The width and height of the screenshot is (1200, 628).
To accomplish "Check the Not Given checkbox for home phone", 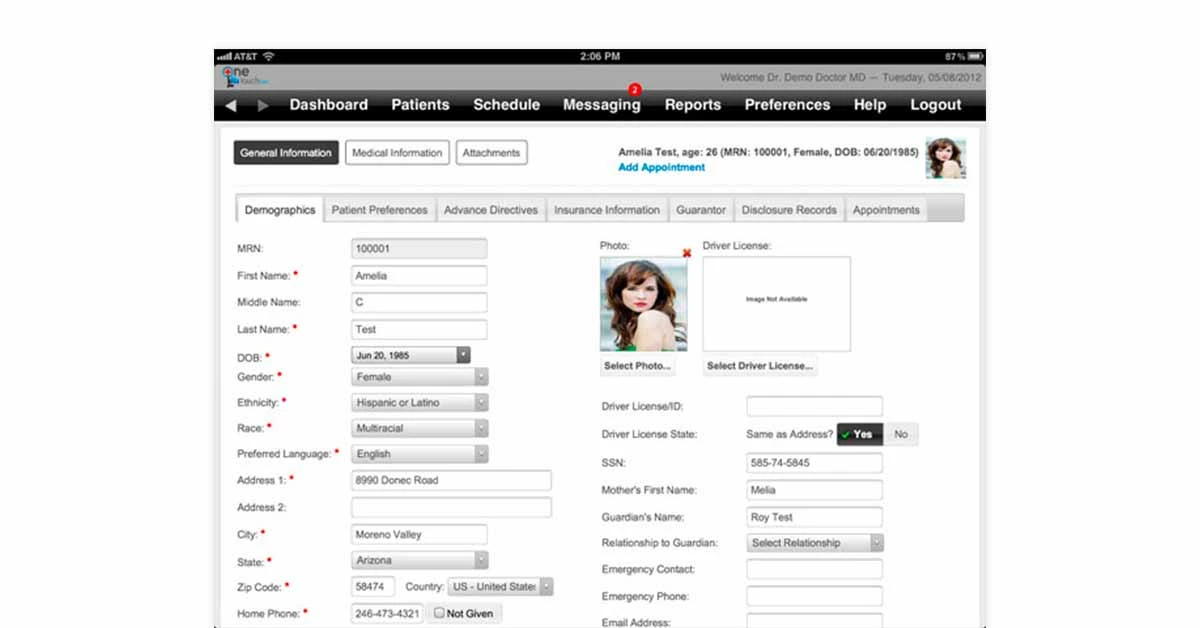I will click(x=440, y=613).
